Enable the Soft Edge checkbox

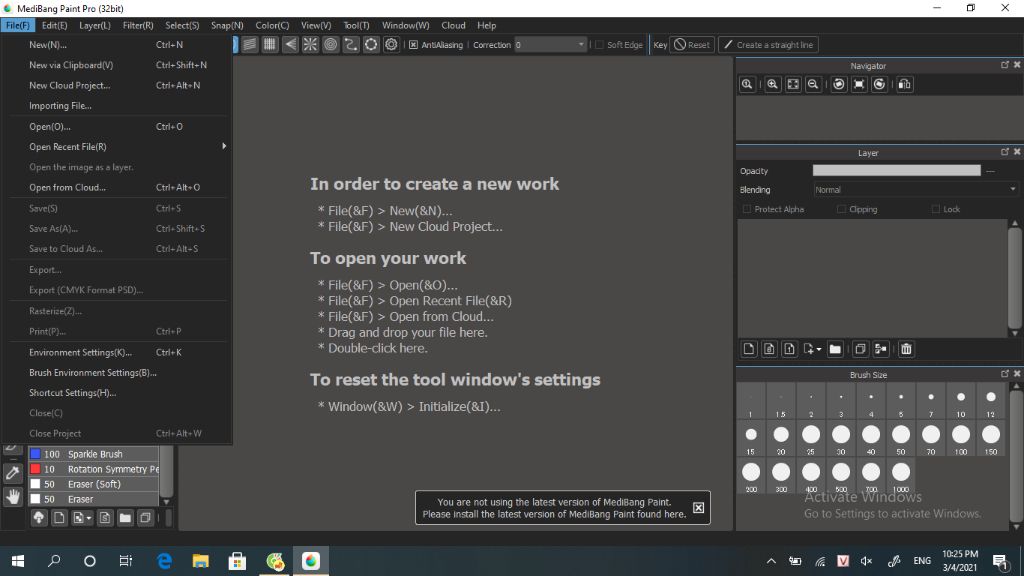600,44
